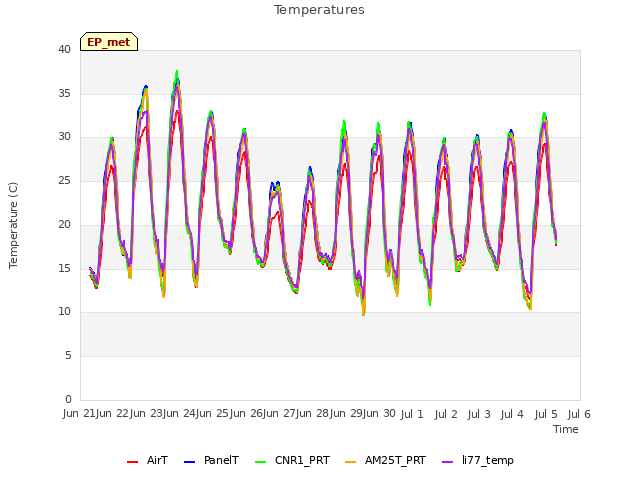This screenshot has height=480, width=640.
Task: Click the EP_met label box
Action: [x=109, y=42]
